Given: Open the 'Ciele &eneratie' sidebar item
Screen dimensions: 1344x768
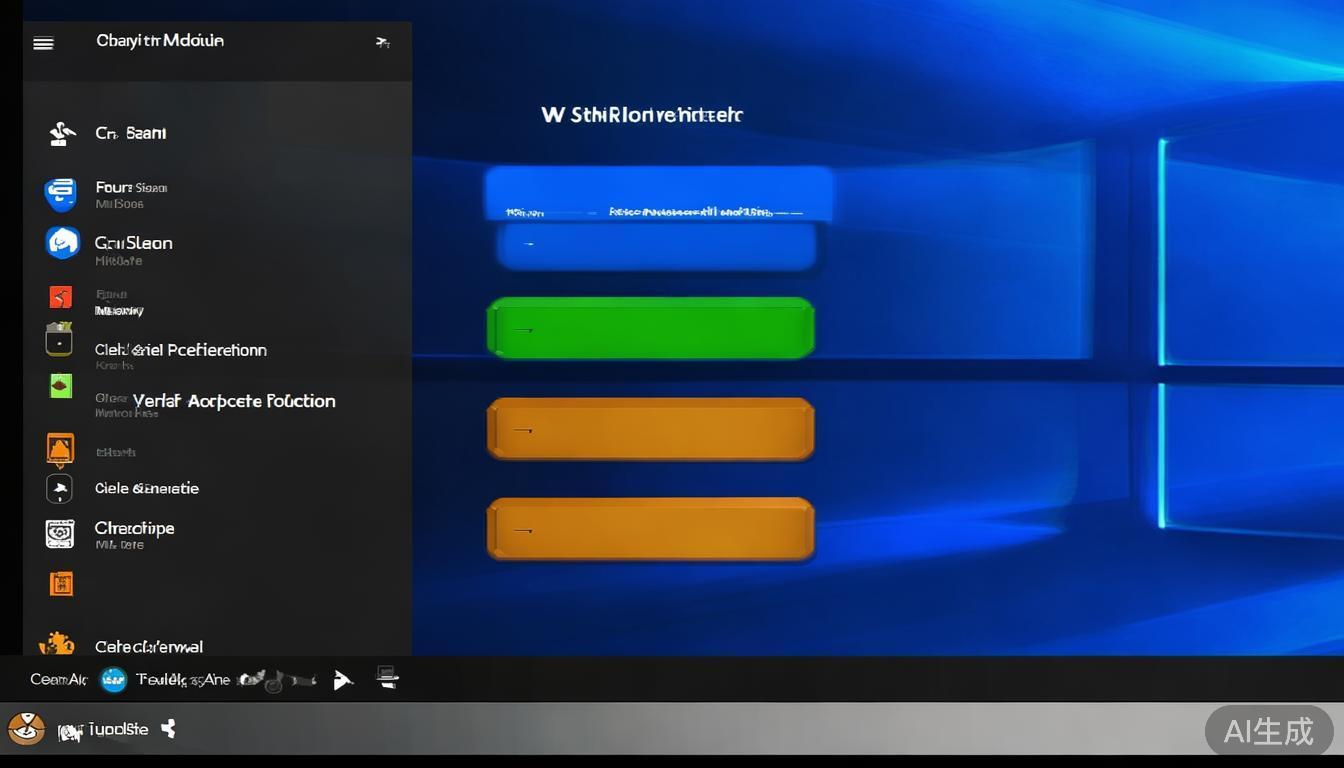Looking at the screenshot, I should 147,488.
